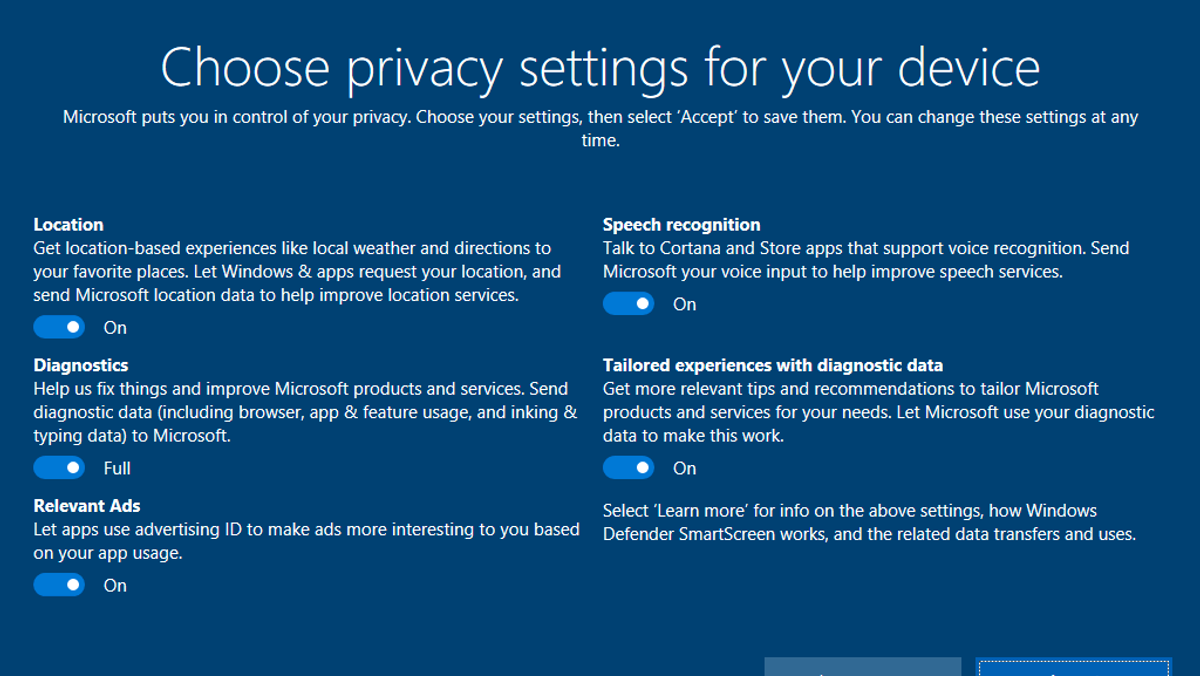Select the Diagnostics section heading
The height and width of the screenshot is (676, 1200).
pyautogui.click(x=81, y=365)
